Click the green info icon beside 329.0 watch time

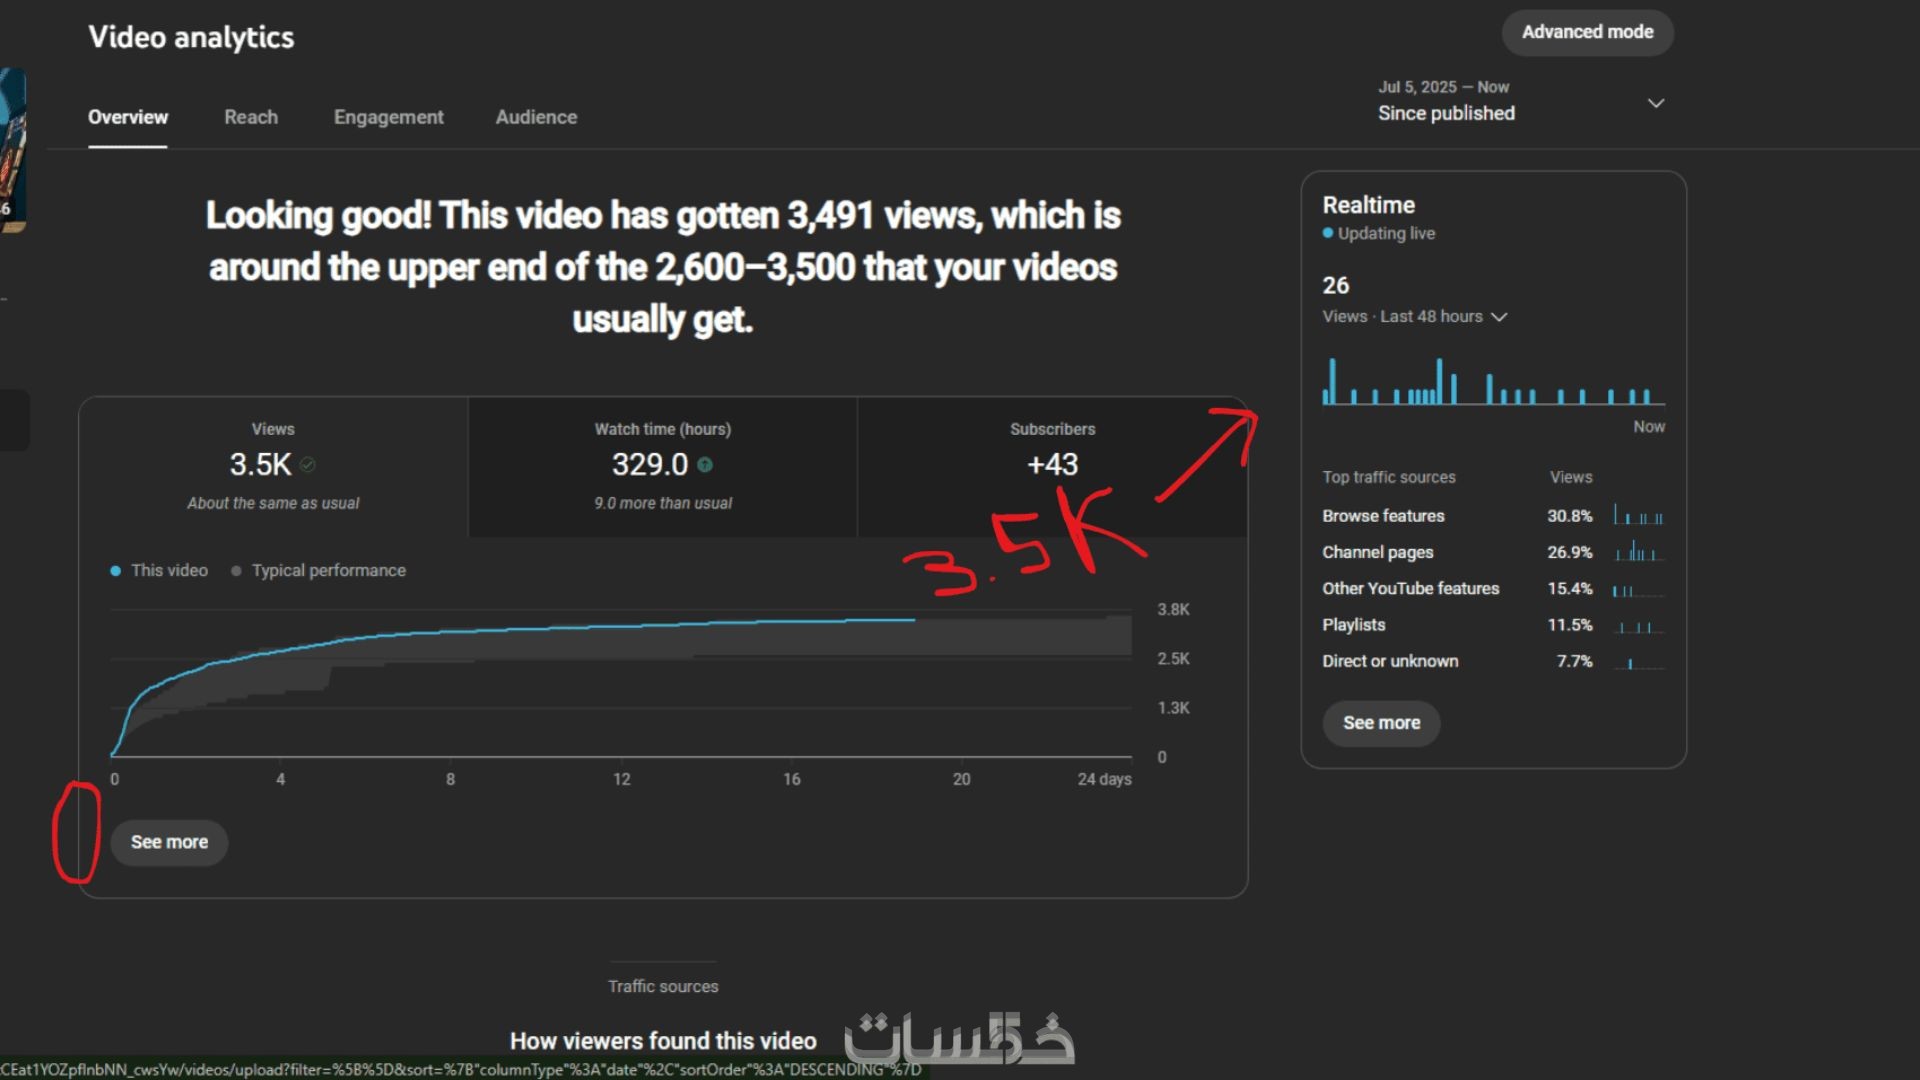[705, 465]
